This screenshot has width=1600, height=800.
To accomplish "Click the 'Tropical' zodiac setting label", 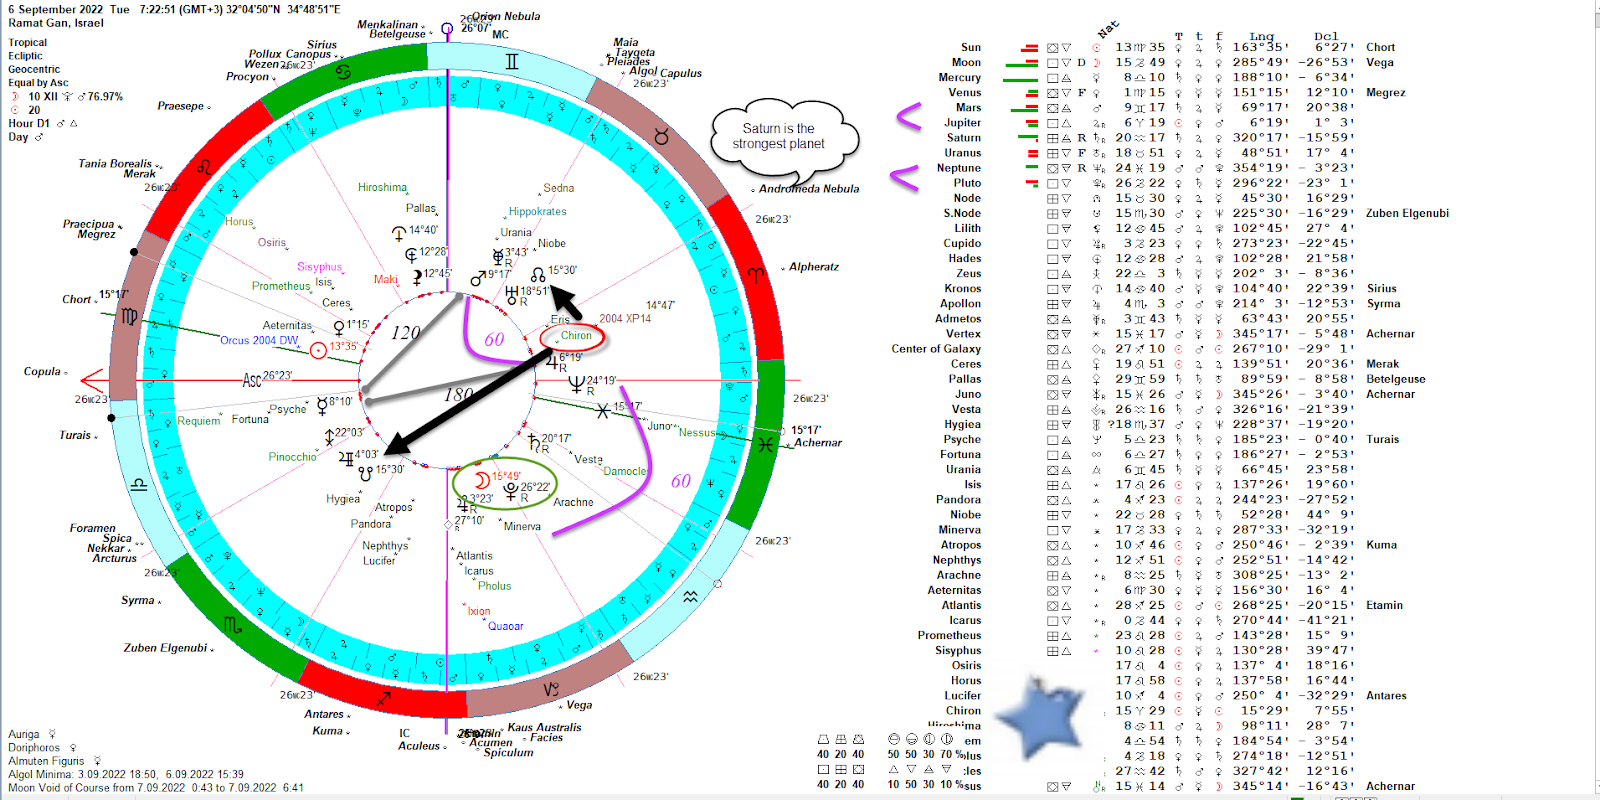I will click(28, 42).
